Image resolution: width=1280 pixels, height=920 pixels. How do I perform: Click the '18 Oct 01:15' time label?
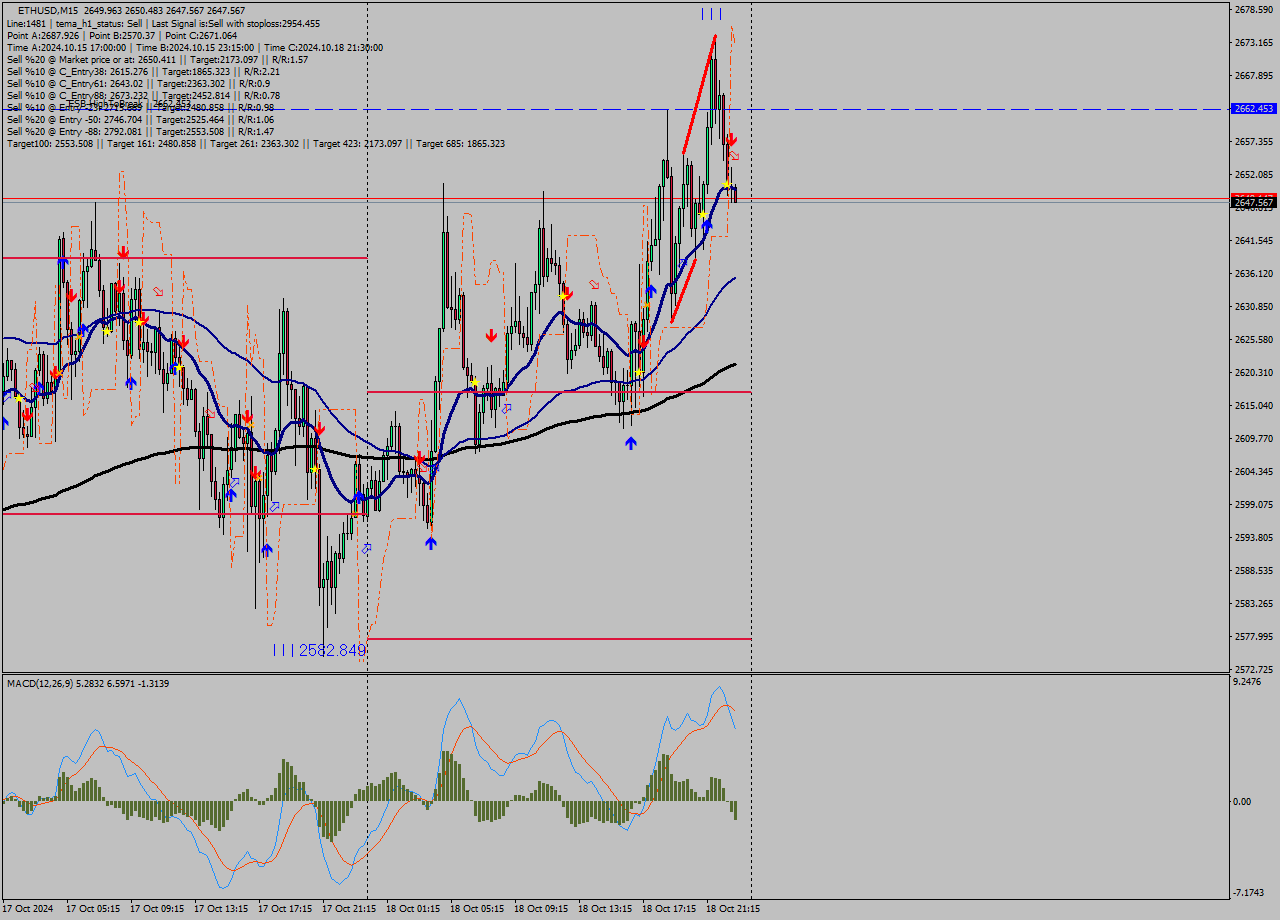point(413,910)
